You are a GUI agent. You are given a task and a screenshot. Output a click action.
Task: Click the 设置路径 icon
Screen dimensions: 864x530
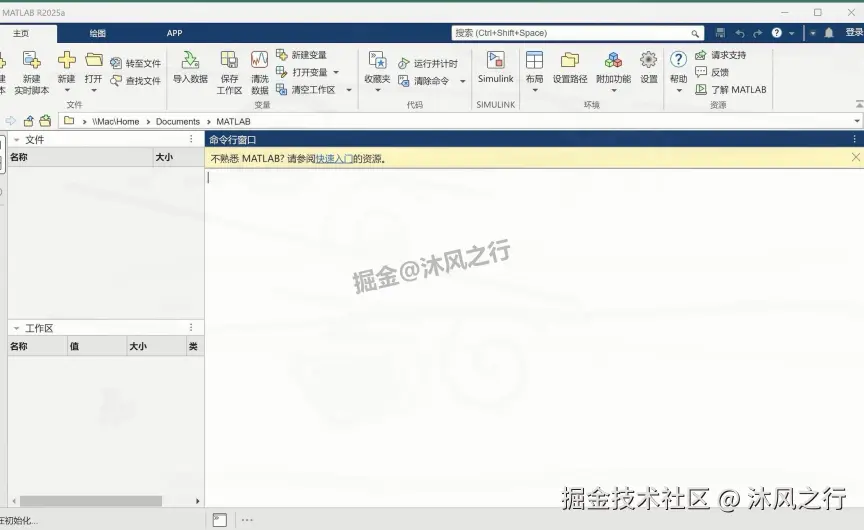tap(570, 60)
